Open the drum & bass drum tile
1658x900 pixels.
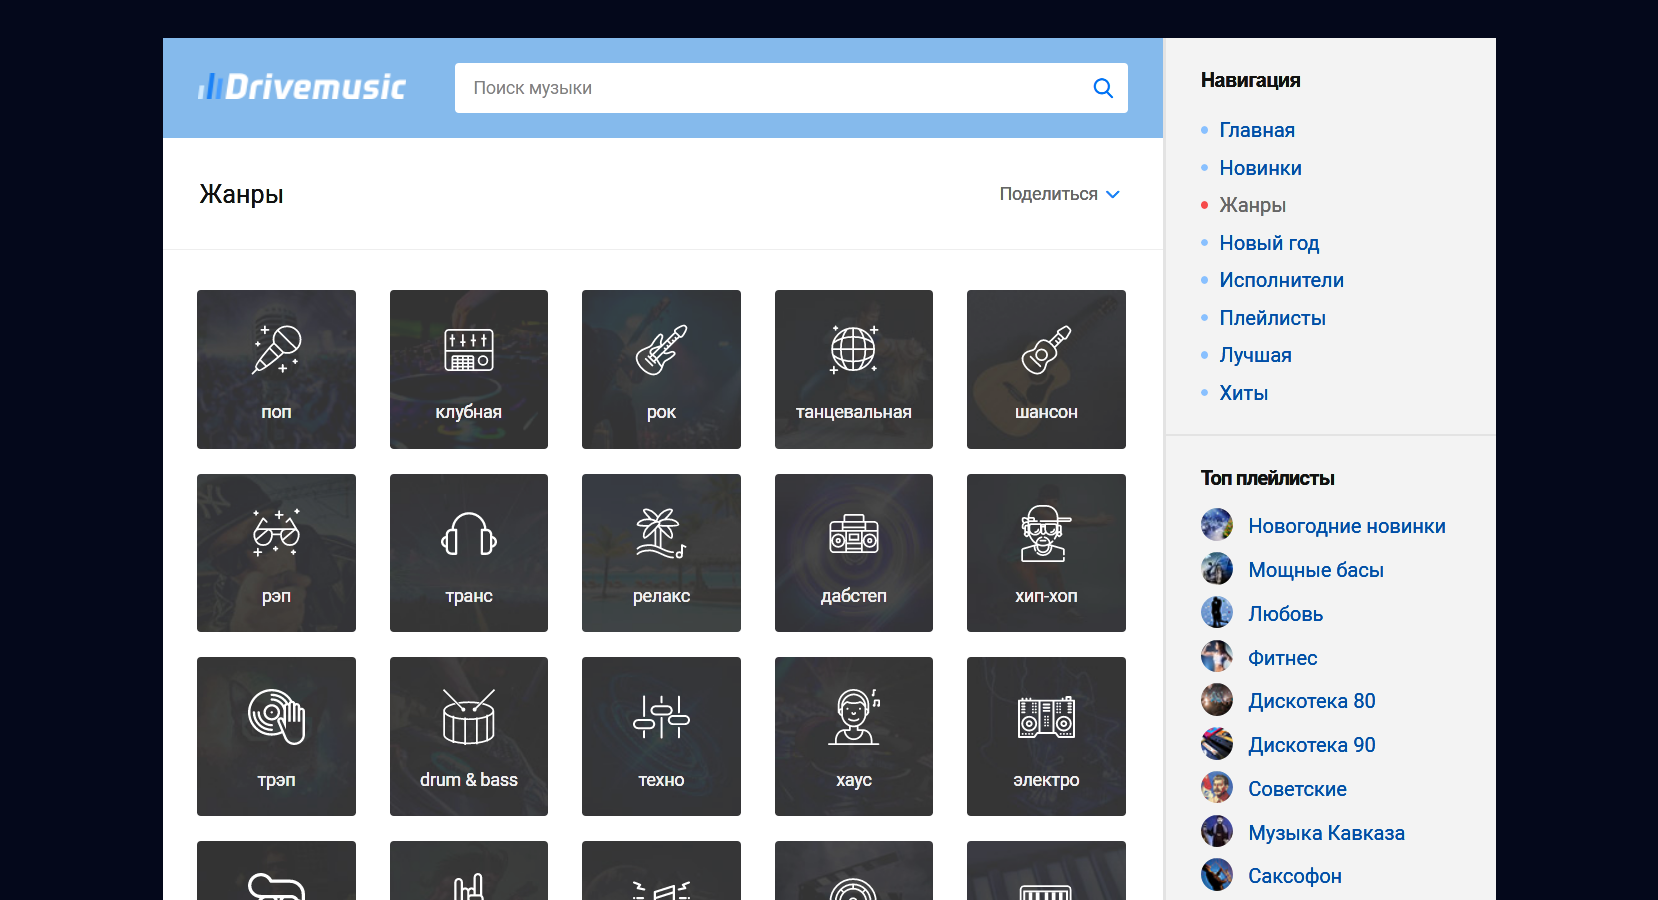(469, 736)
